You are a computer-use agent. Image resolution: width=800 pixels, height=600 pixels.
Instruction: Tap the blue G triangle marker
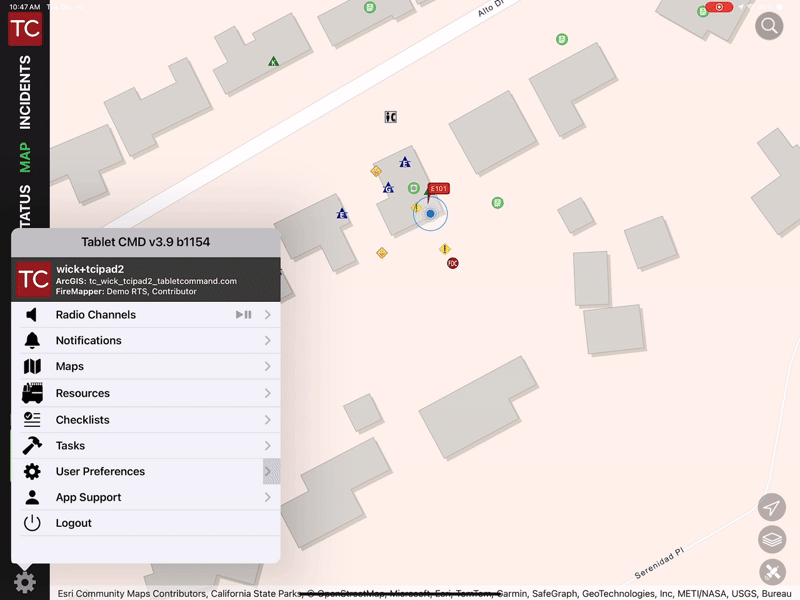click(388, 188)
